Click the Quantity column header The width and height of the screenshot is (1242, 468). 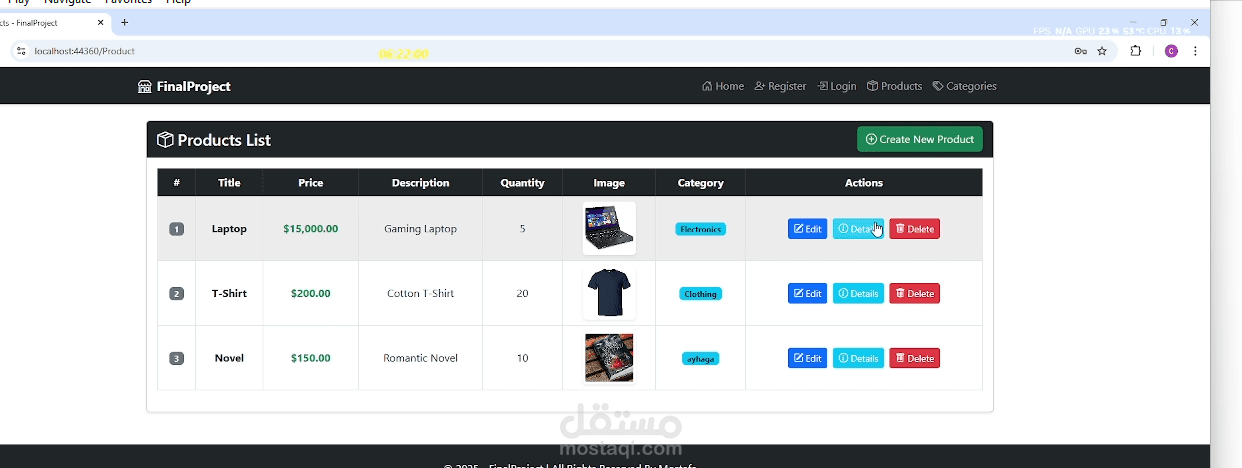[522, 183]
